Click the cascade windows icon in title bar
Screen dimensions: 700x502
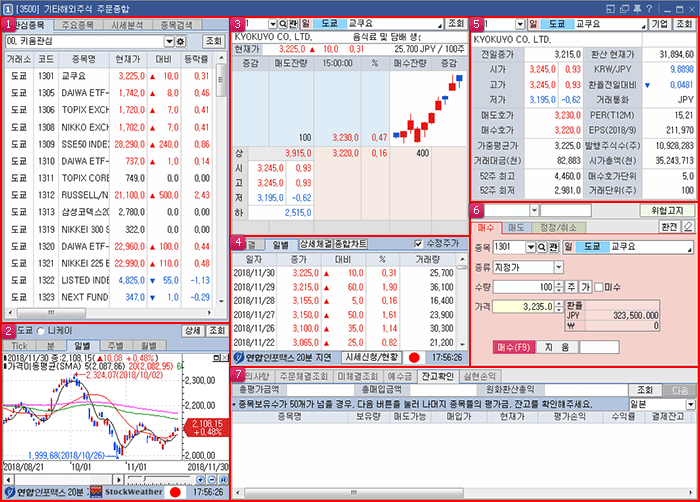click(x=624, y=8)
